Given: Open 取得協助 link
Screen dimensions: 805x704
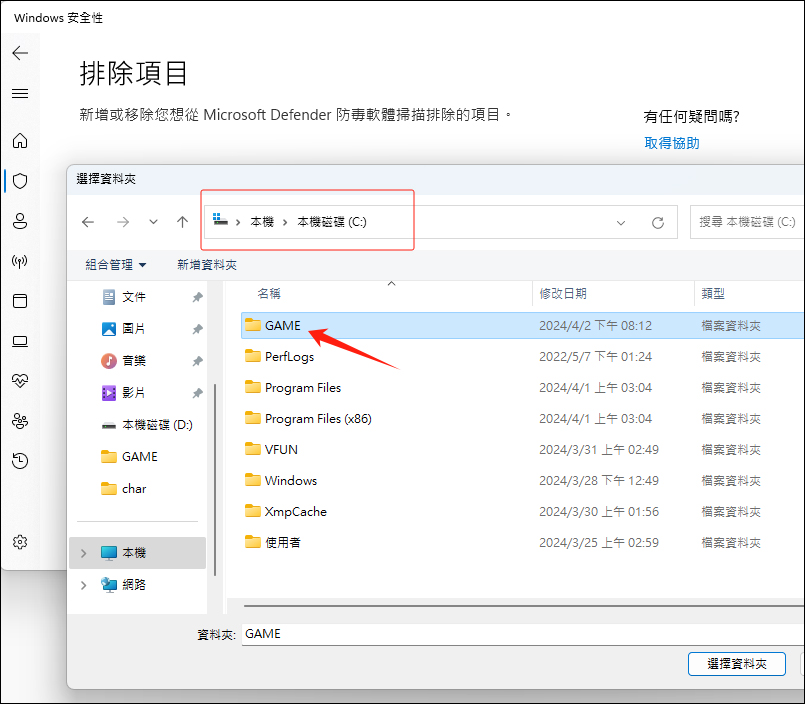Looking at the screenshot, I should click(672, 143).
